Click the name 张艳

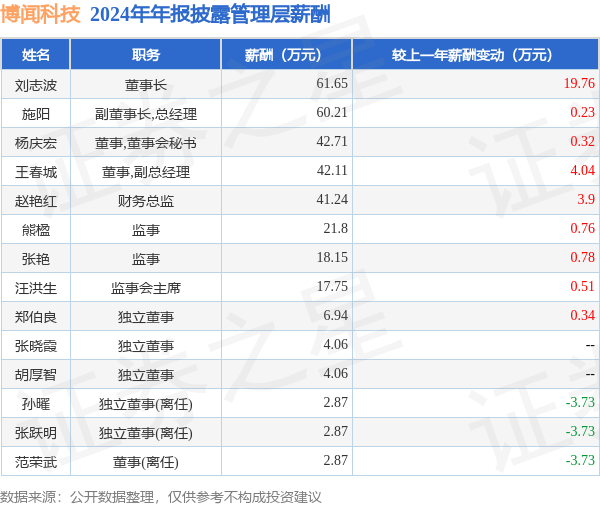click(36, 260)
